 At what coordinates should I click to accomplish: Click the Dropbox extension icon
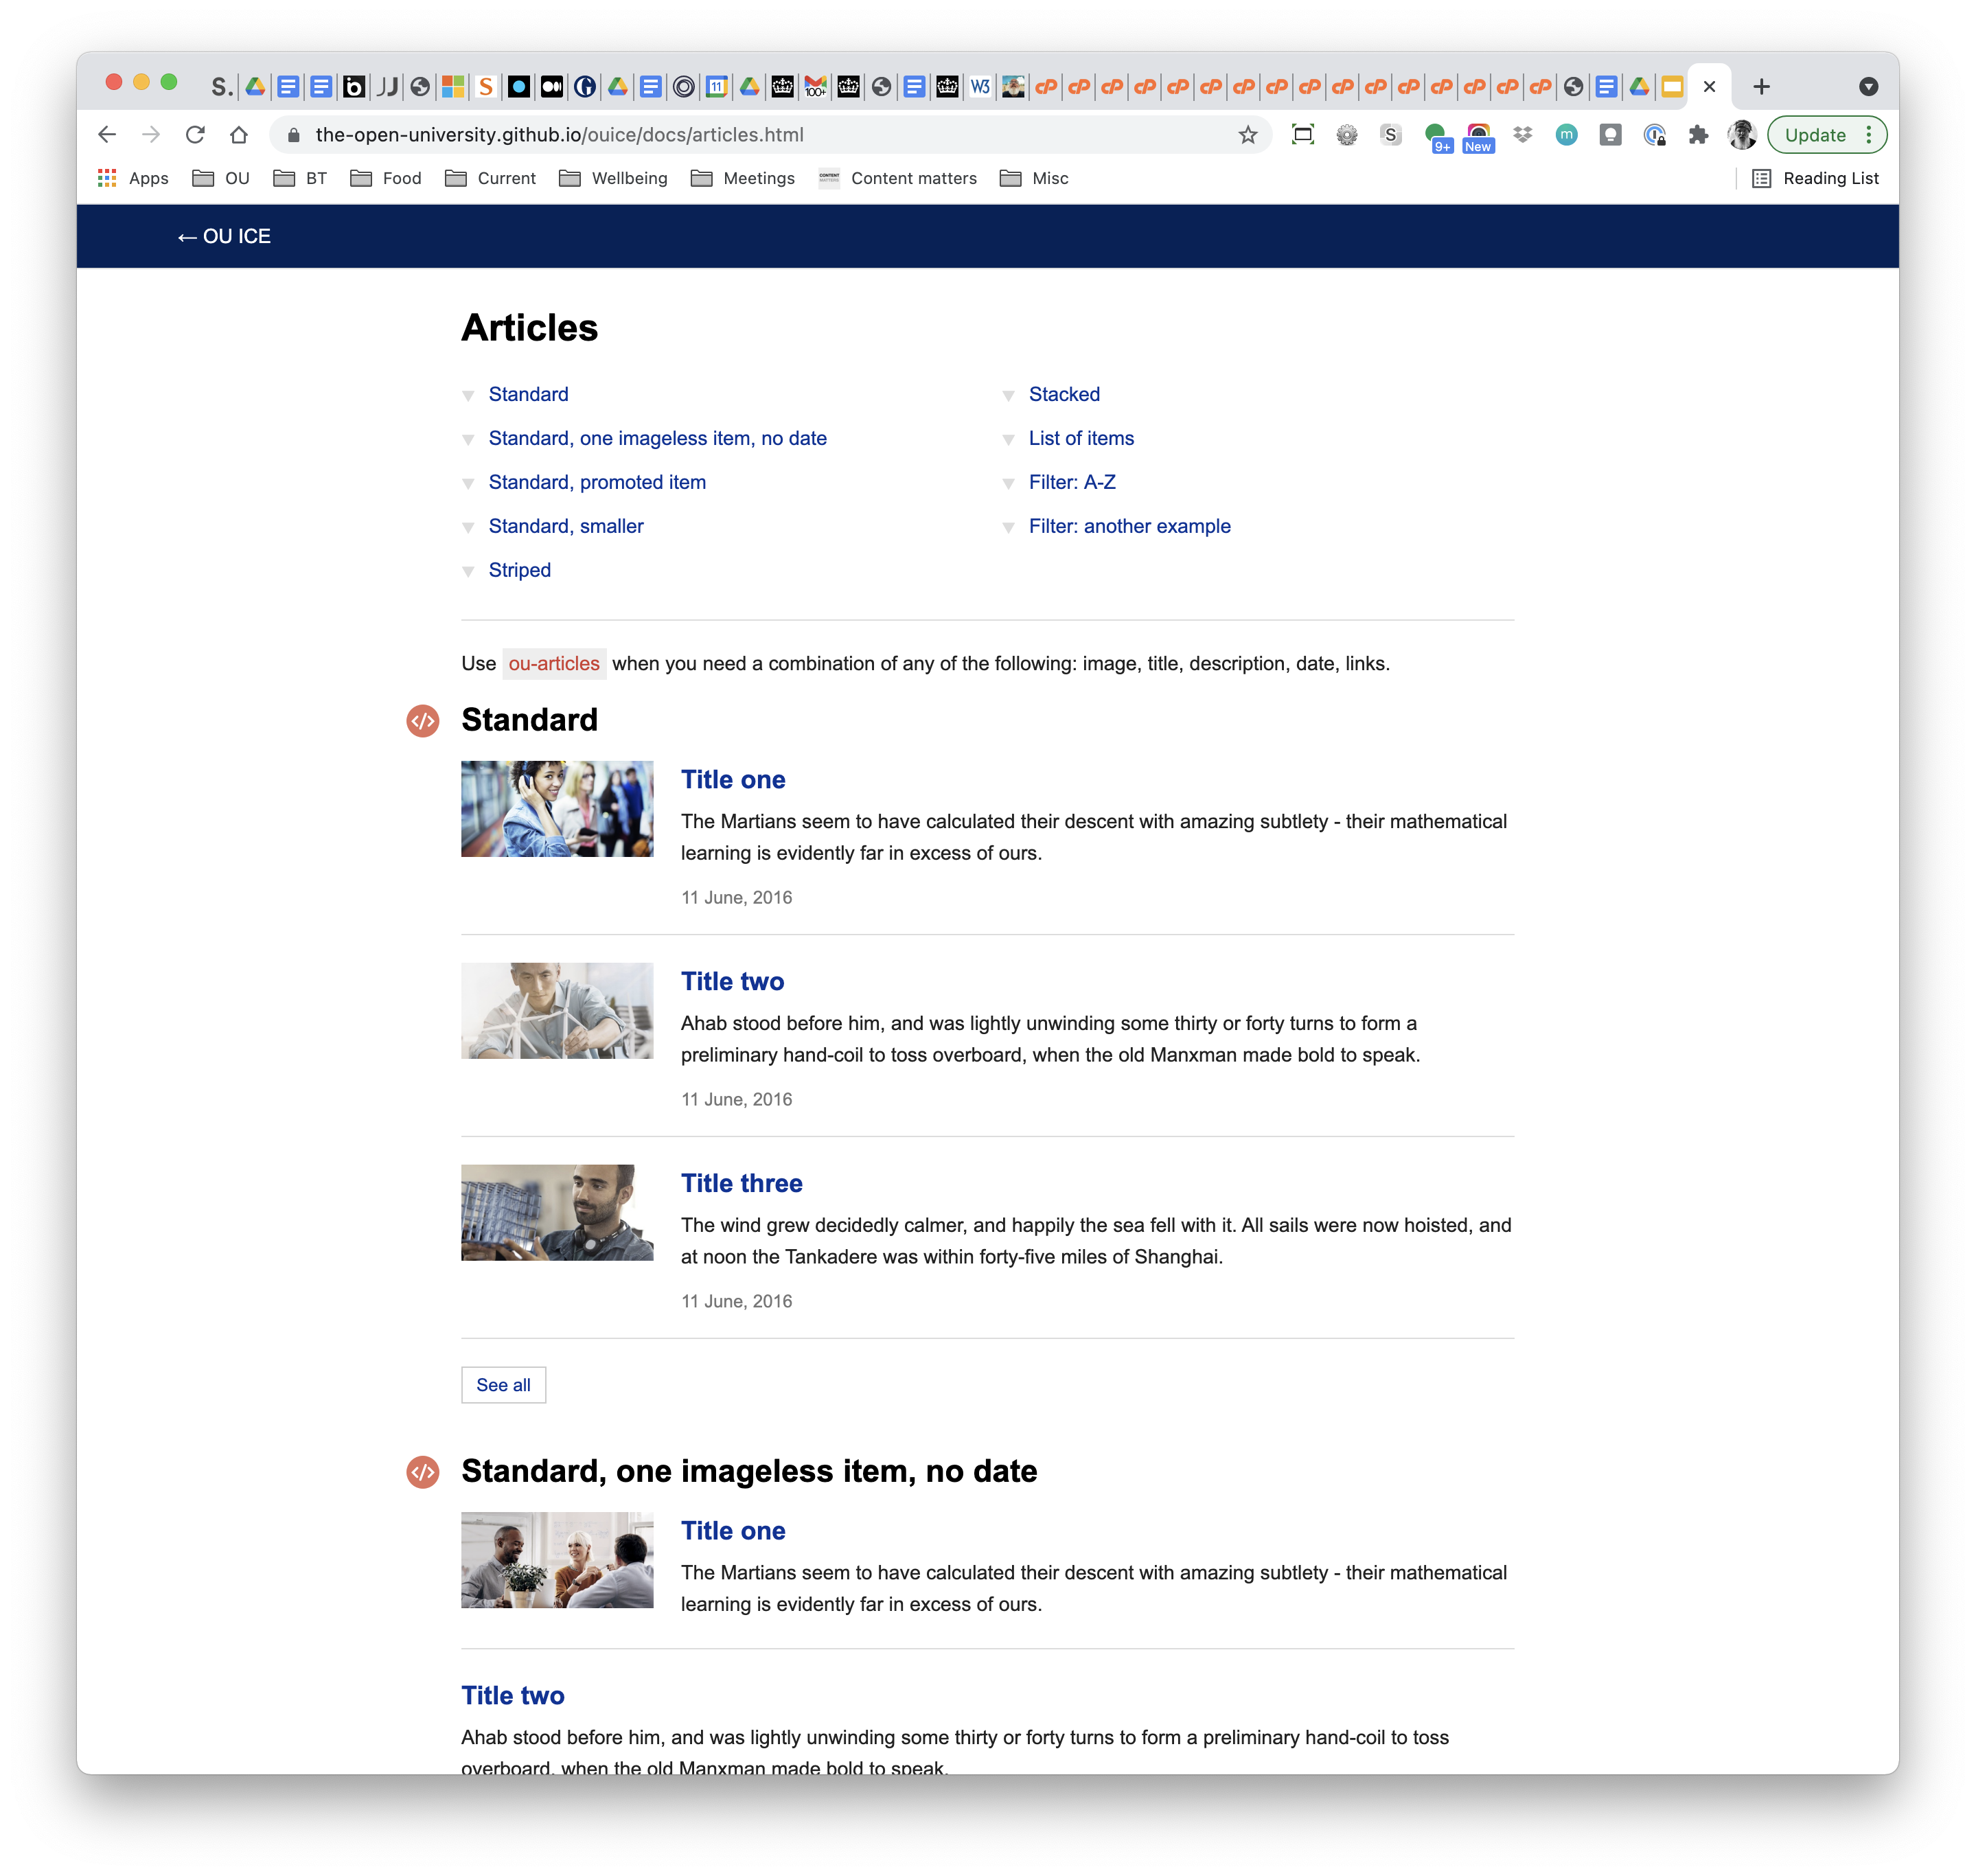pyautogui.click(x=1522, y=135)
